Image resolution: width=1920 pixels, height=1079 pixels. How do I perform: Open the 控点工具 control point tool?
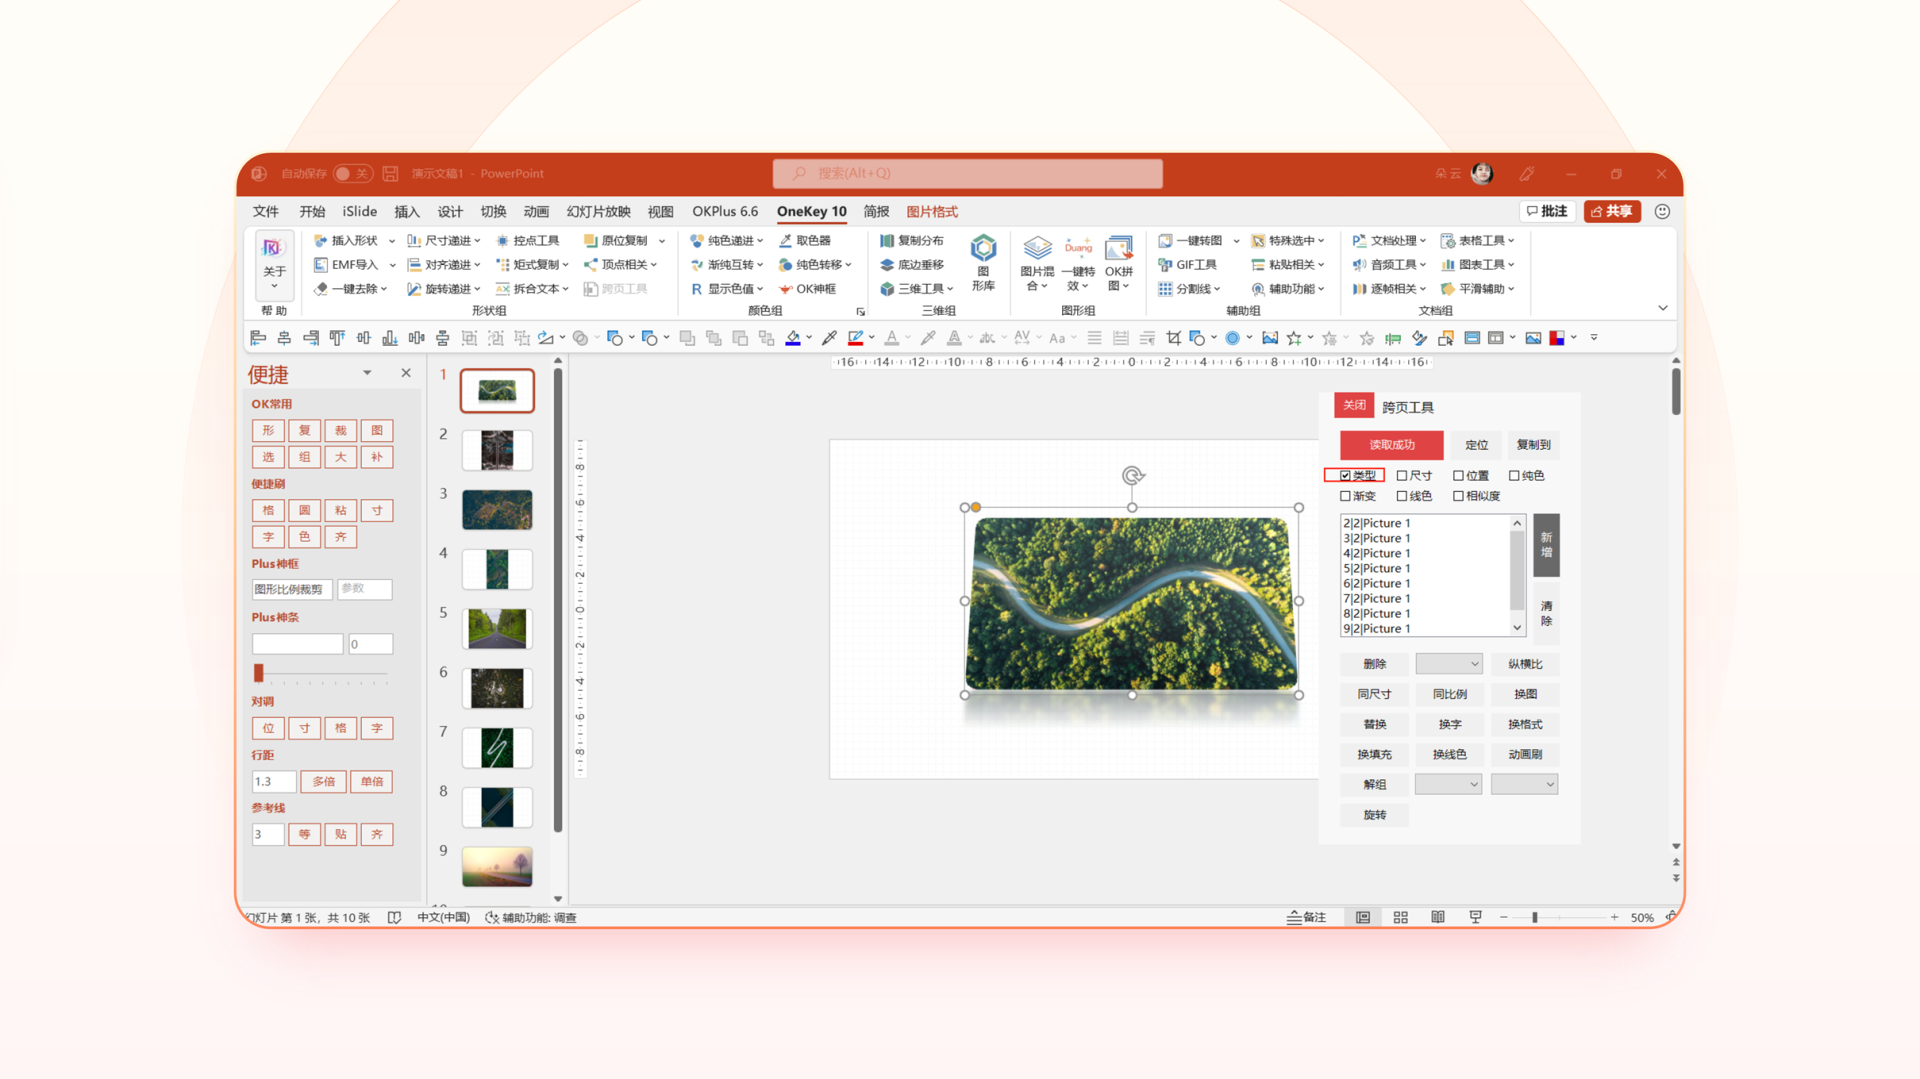527,241
